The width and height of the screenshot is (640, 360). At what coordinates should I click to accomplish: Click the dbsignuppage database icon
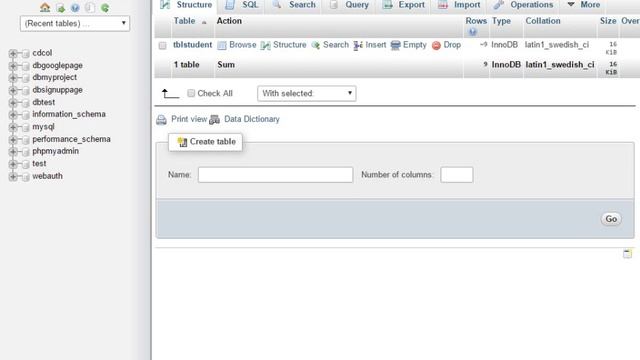coord(25,90)
